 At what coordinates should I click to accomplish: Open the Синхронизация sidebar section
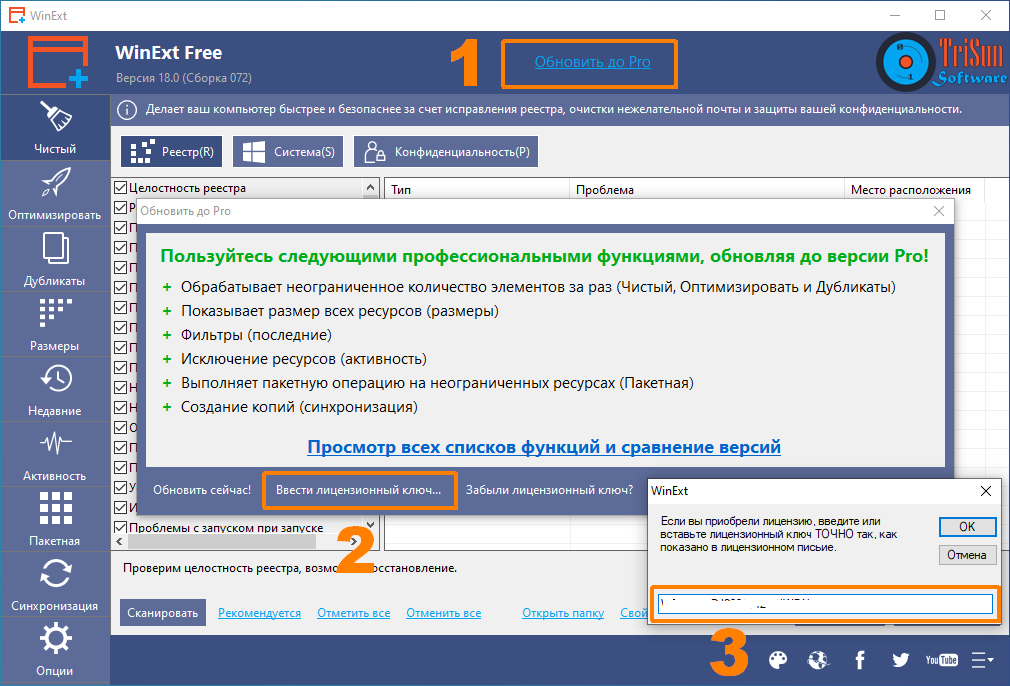(x=55, y=584)
